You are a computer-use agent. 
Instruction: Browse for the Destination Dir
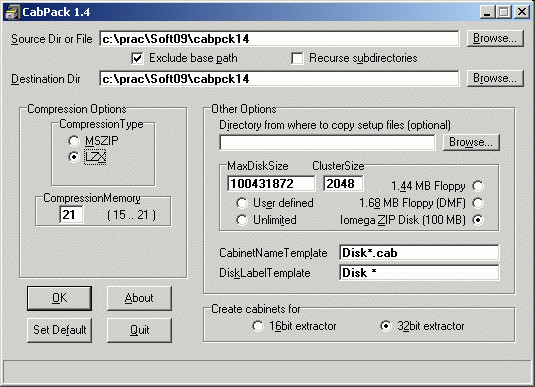click(x=495, y=78)
